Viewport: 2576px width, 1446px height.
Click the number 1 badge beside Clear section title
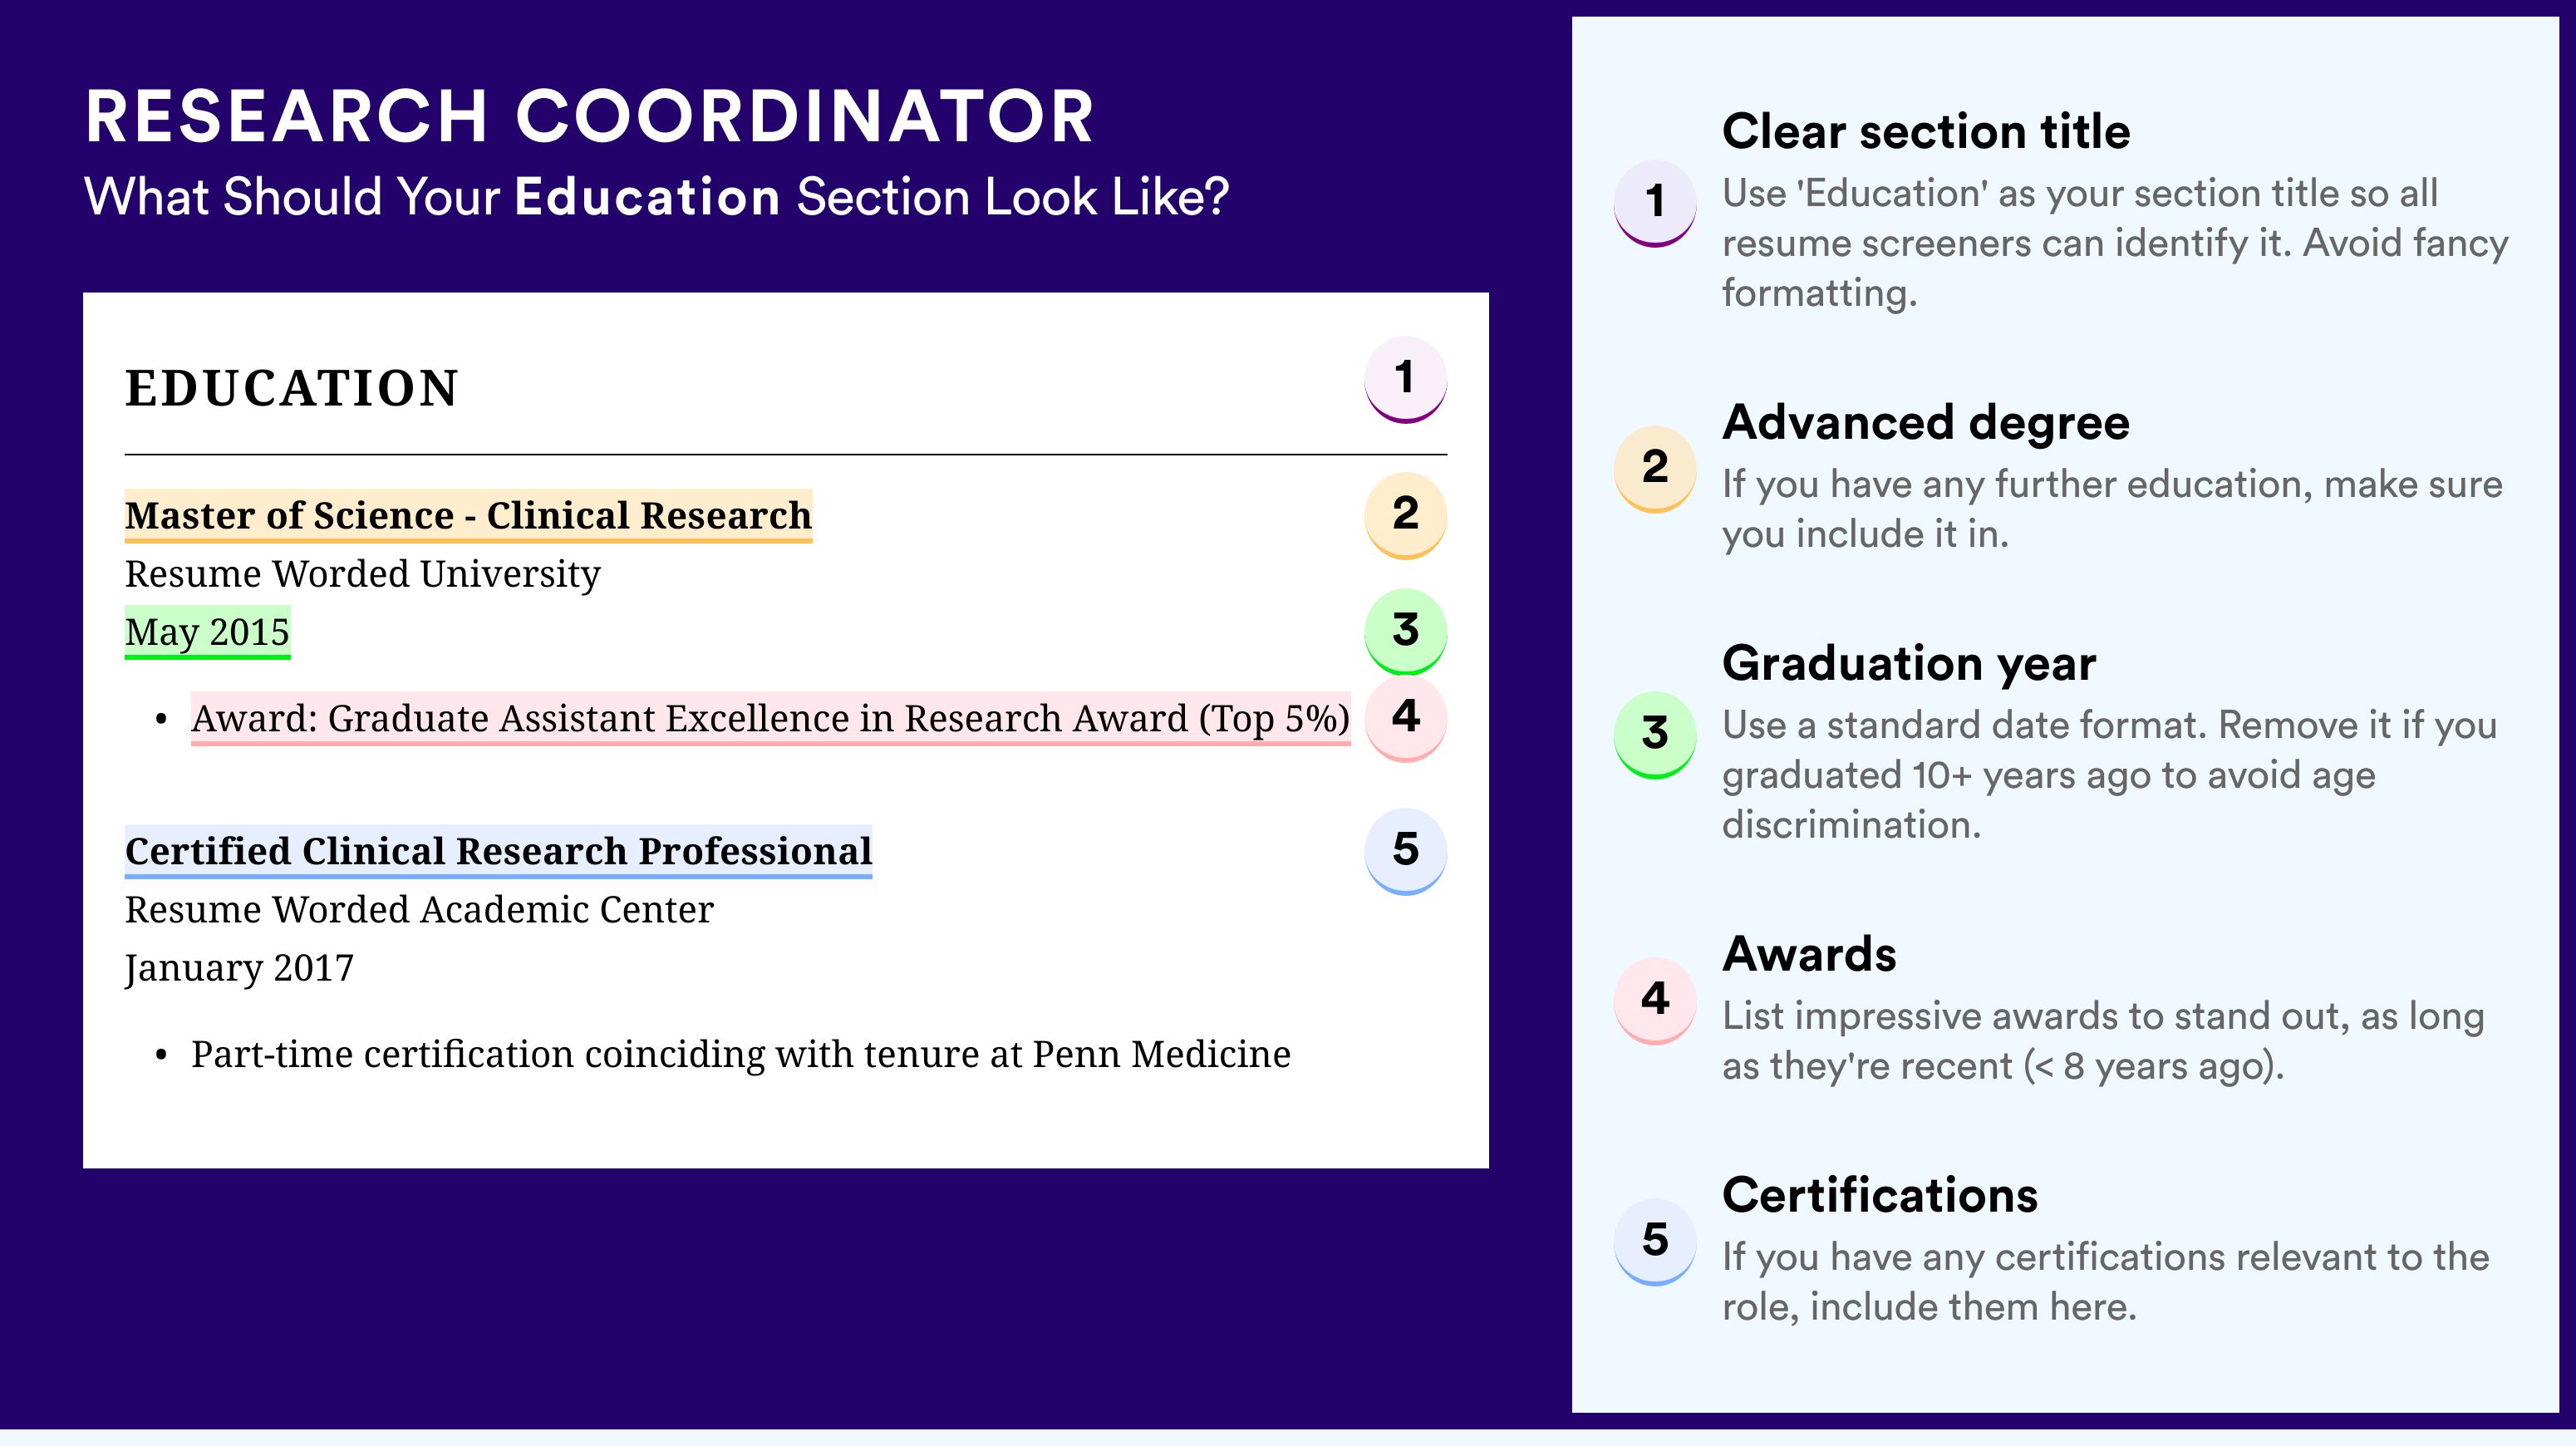tap(1655, 203)
